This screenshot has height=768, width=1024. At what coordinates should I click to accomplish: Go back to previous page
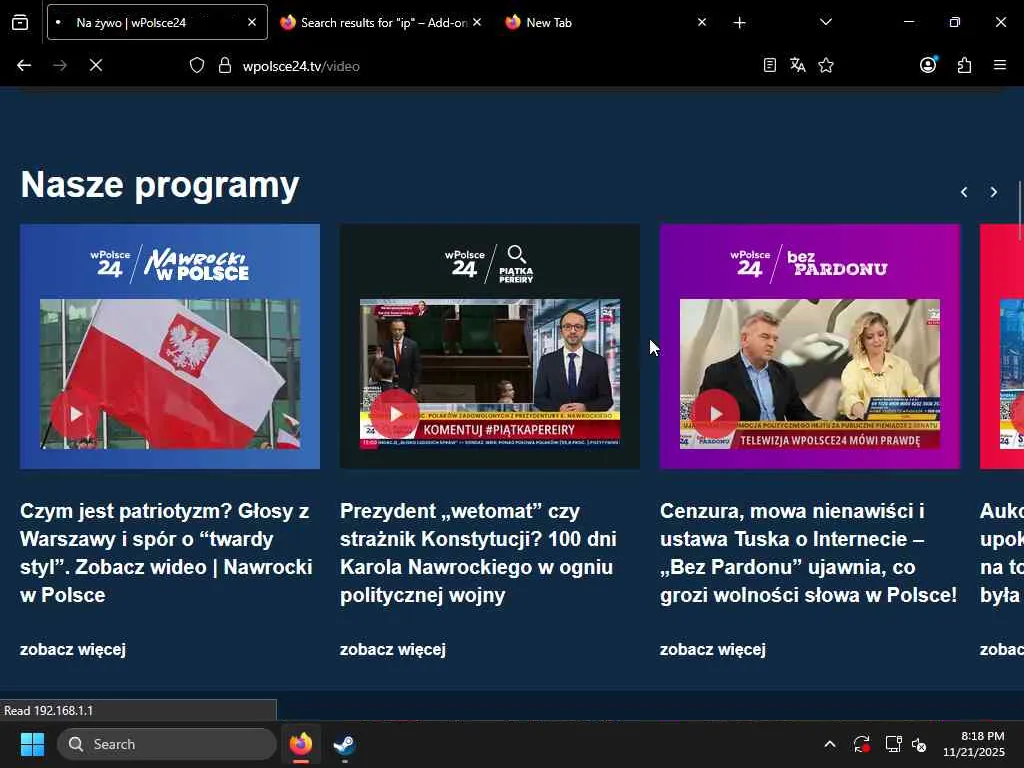click(x=24, y=65)
